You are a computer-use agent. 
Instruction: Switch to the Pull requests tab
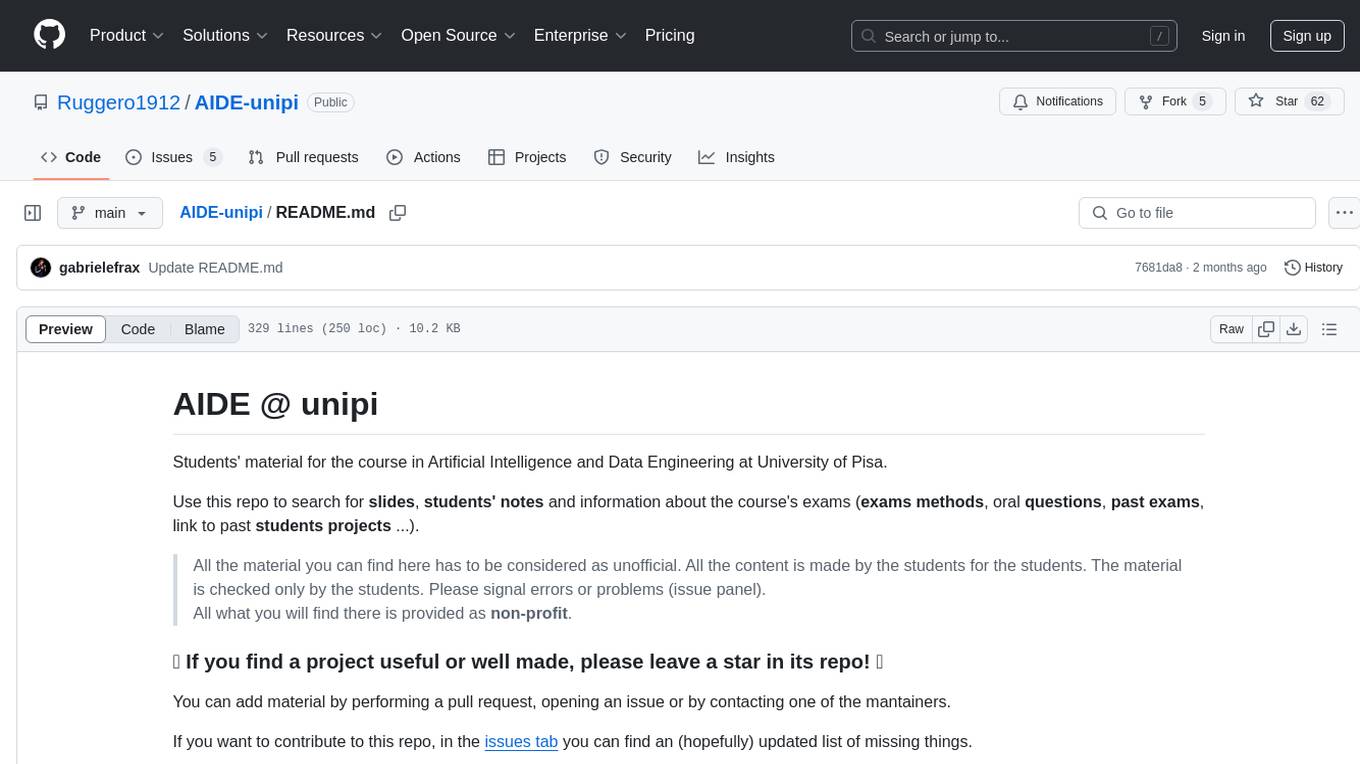click(303, 157)
